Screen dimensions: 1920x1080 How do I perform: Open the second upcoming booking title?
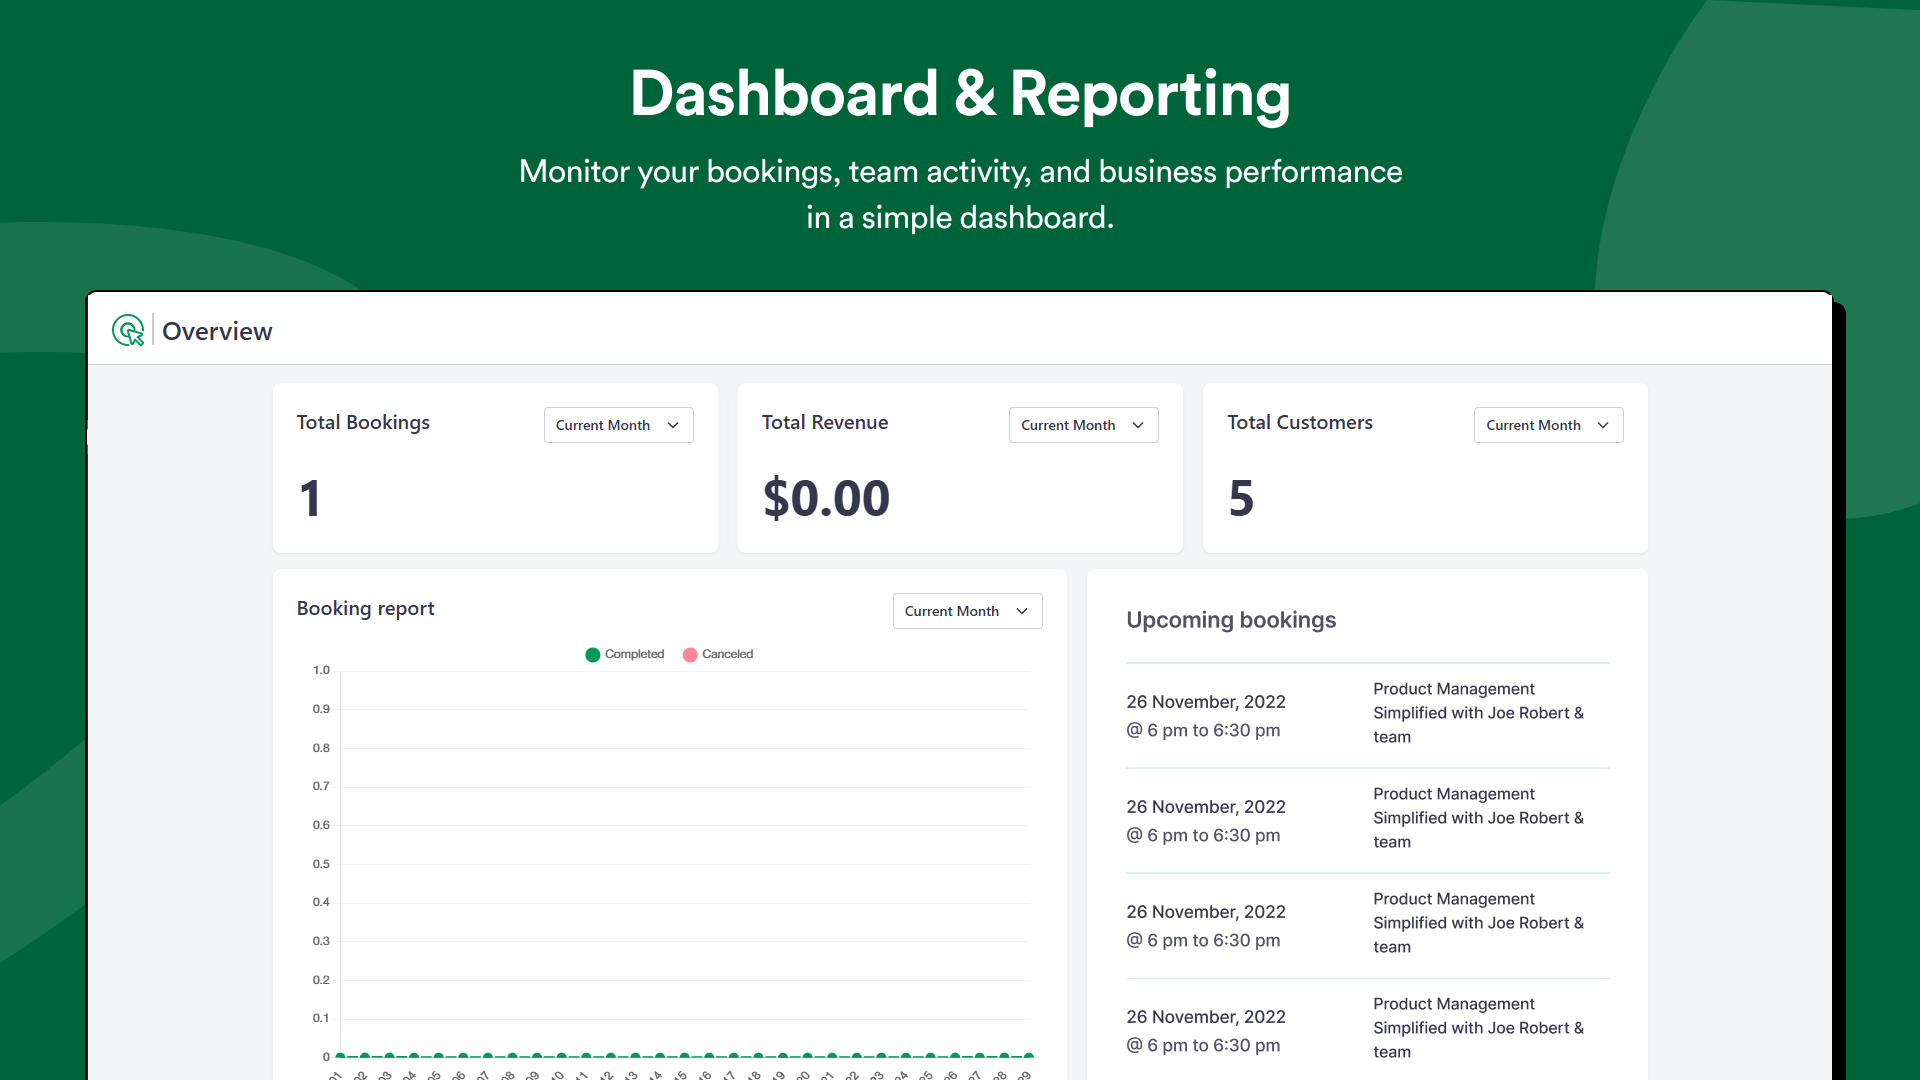tap(1478, 818)
